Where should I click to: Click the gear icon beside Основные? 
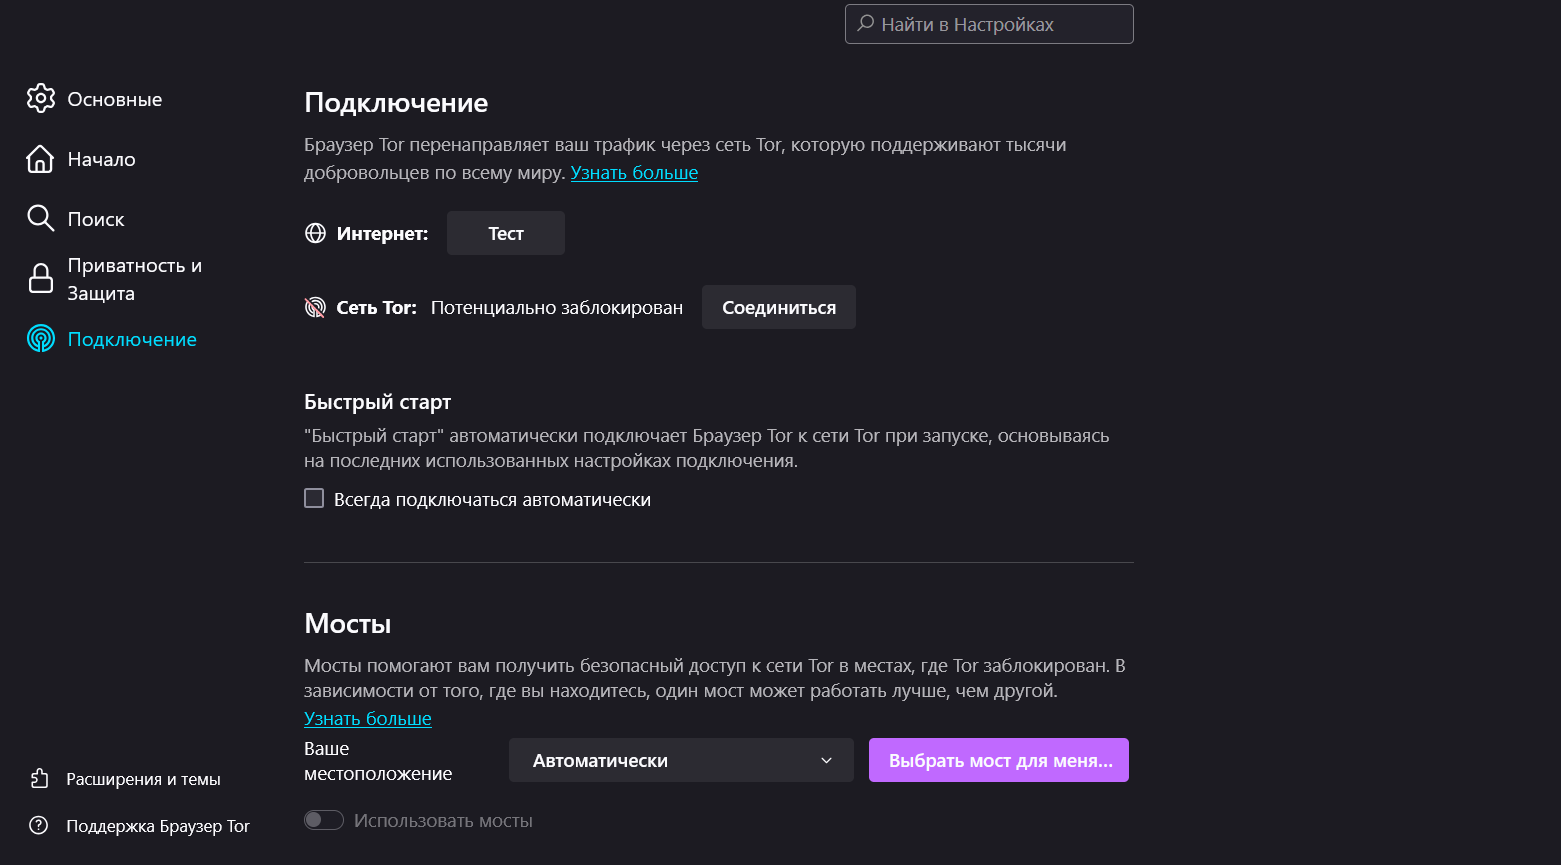40,99
